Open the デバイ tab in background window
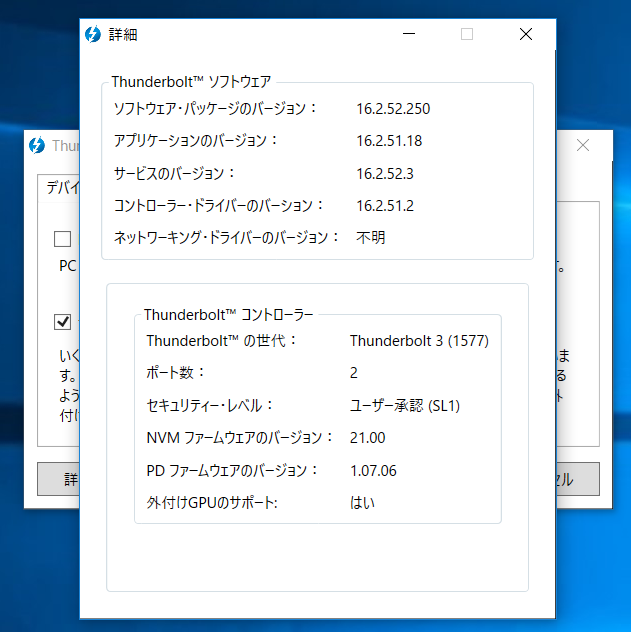This screenshot has height=632, width=631. point(60,188)
